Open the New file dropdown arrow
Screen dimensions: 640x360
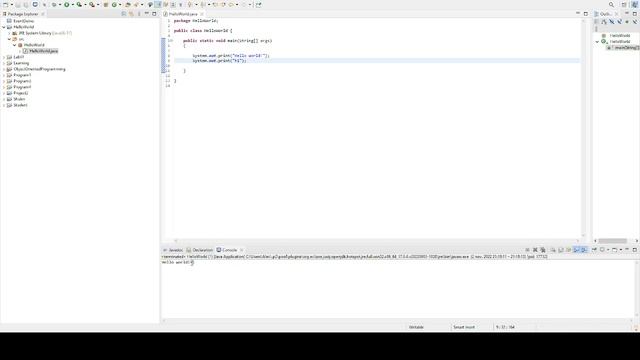[12, 4]
